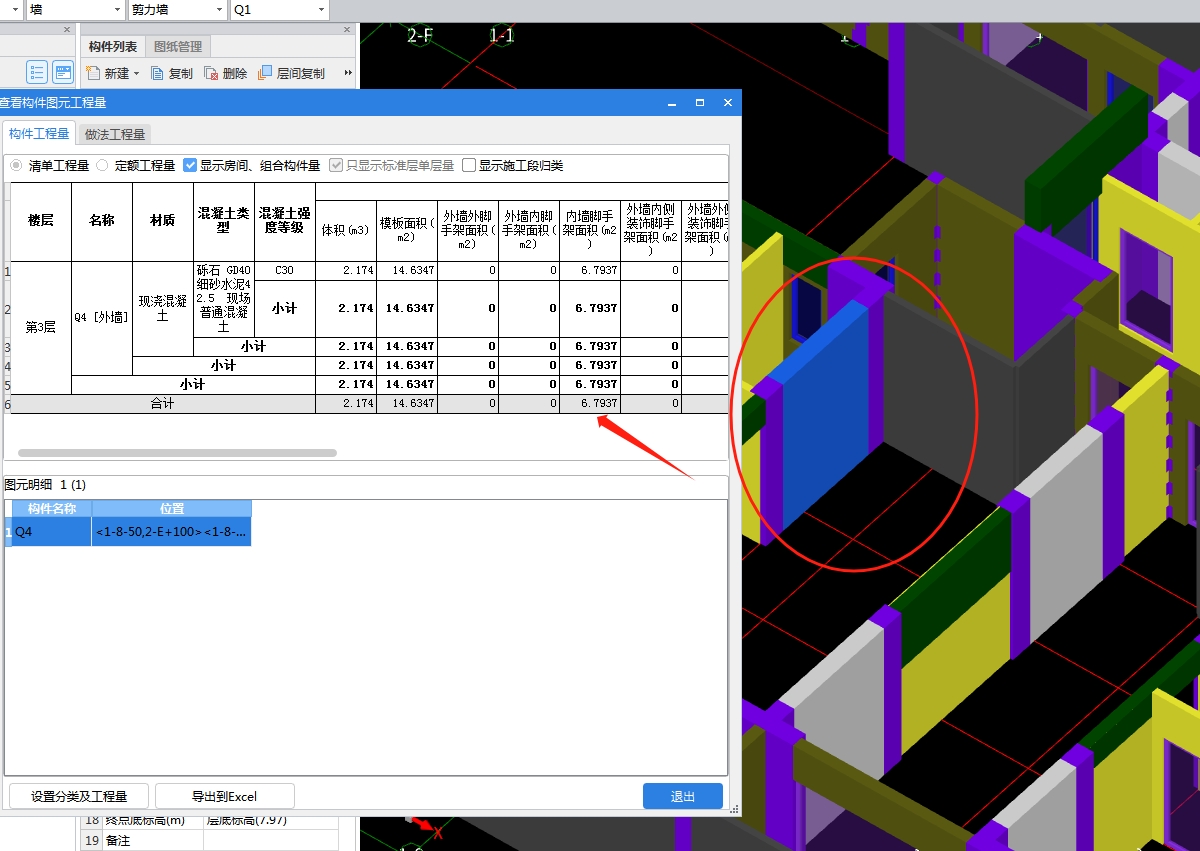Click the 外墙外脚手架面积 column header
Screen dimensions: 1200x851
(x=468, y=230)
